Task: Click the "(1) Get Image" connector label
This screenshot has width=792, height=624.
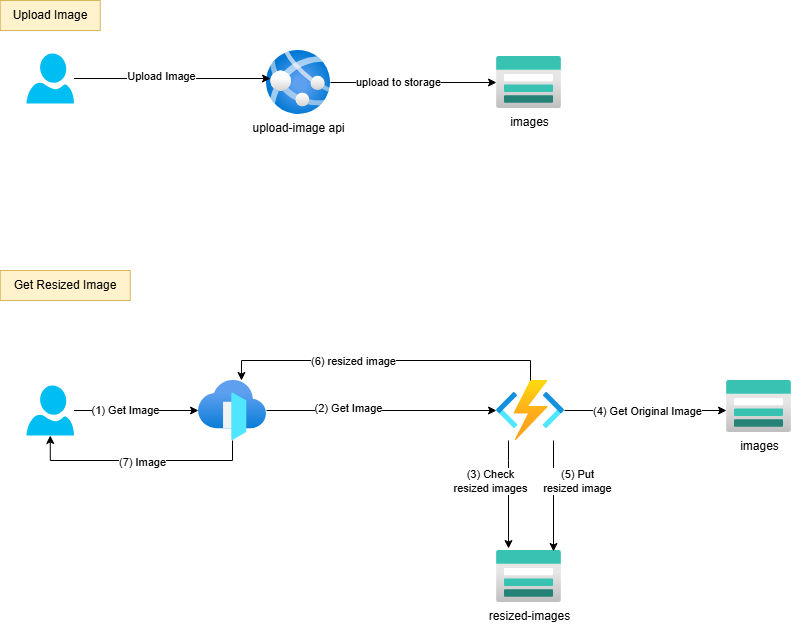Action: (x=125, y=410)
